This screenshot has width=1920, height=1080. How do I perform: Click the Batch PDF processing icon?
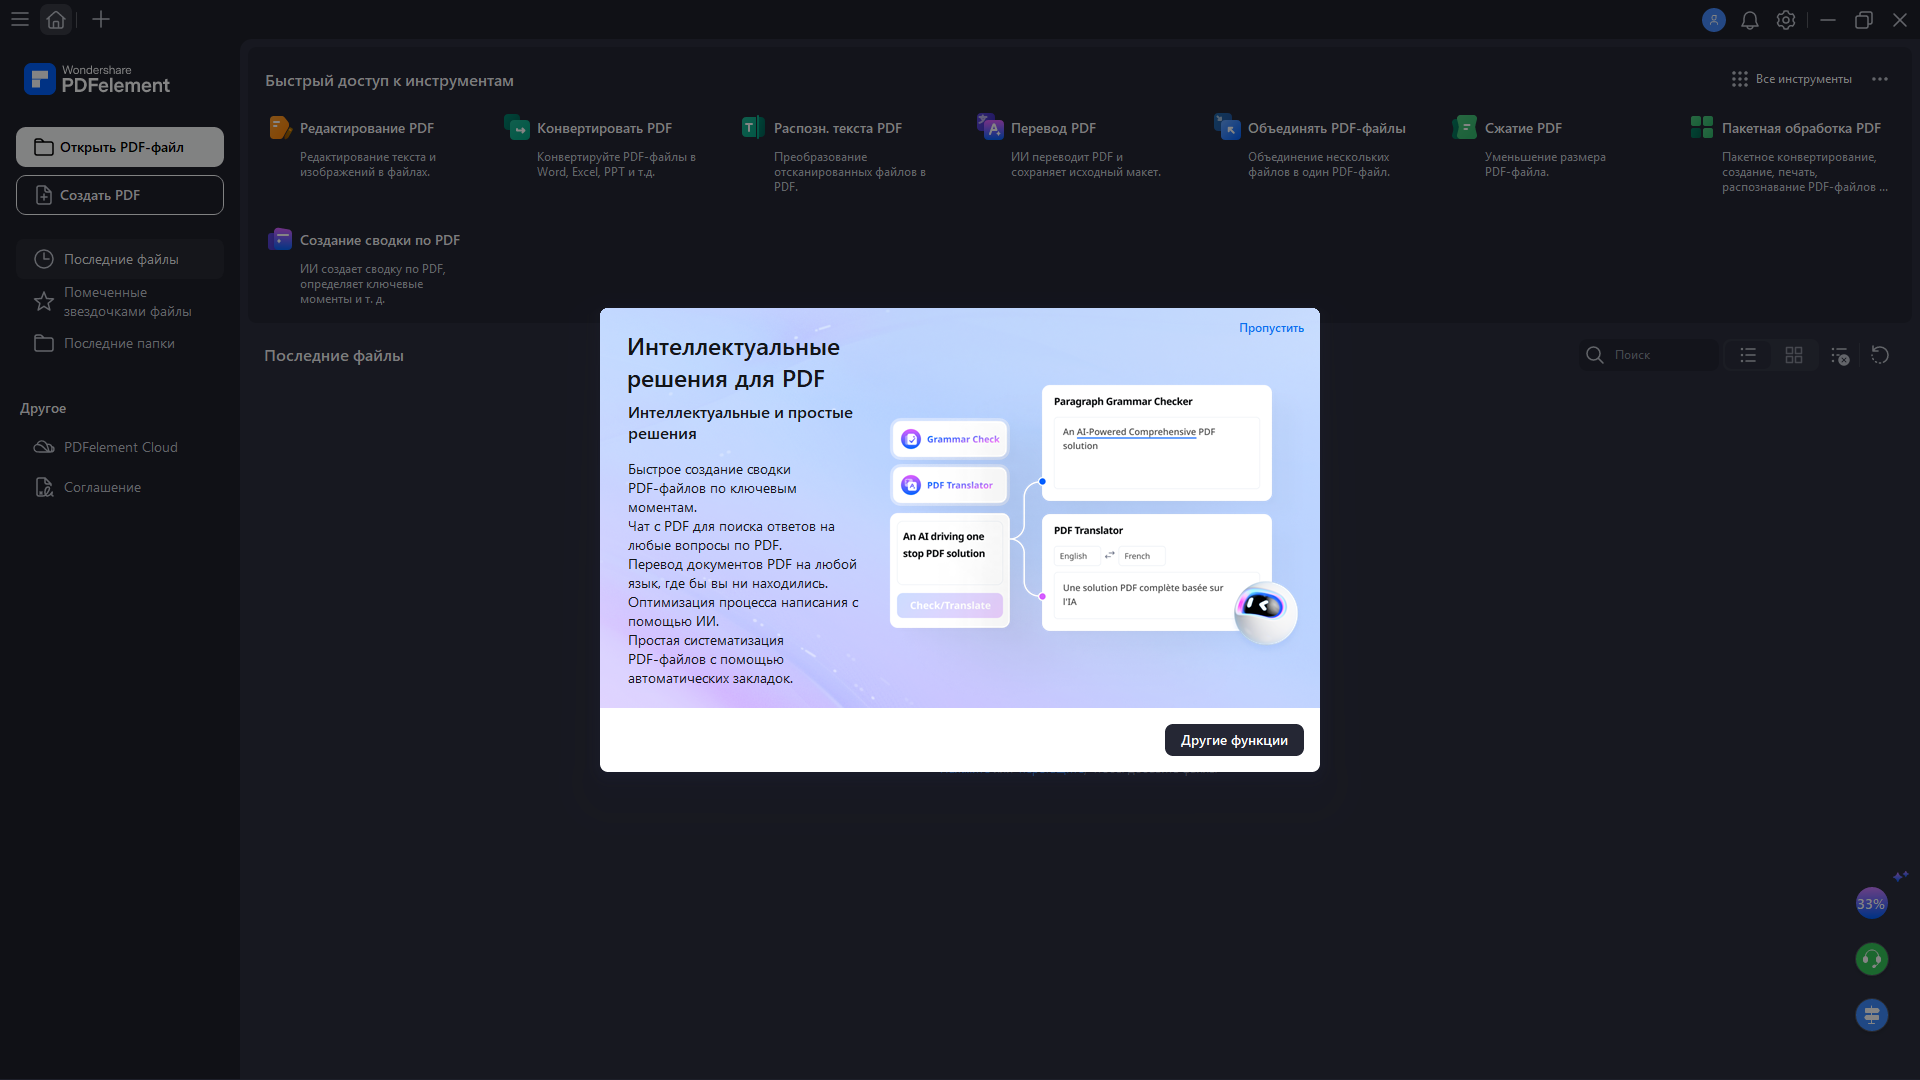(x=1701, y=128)
